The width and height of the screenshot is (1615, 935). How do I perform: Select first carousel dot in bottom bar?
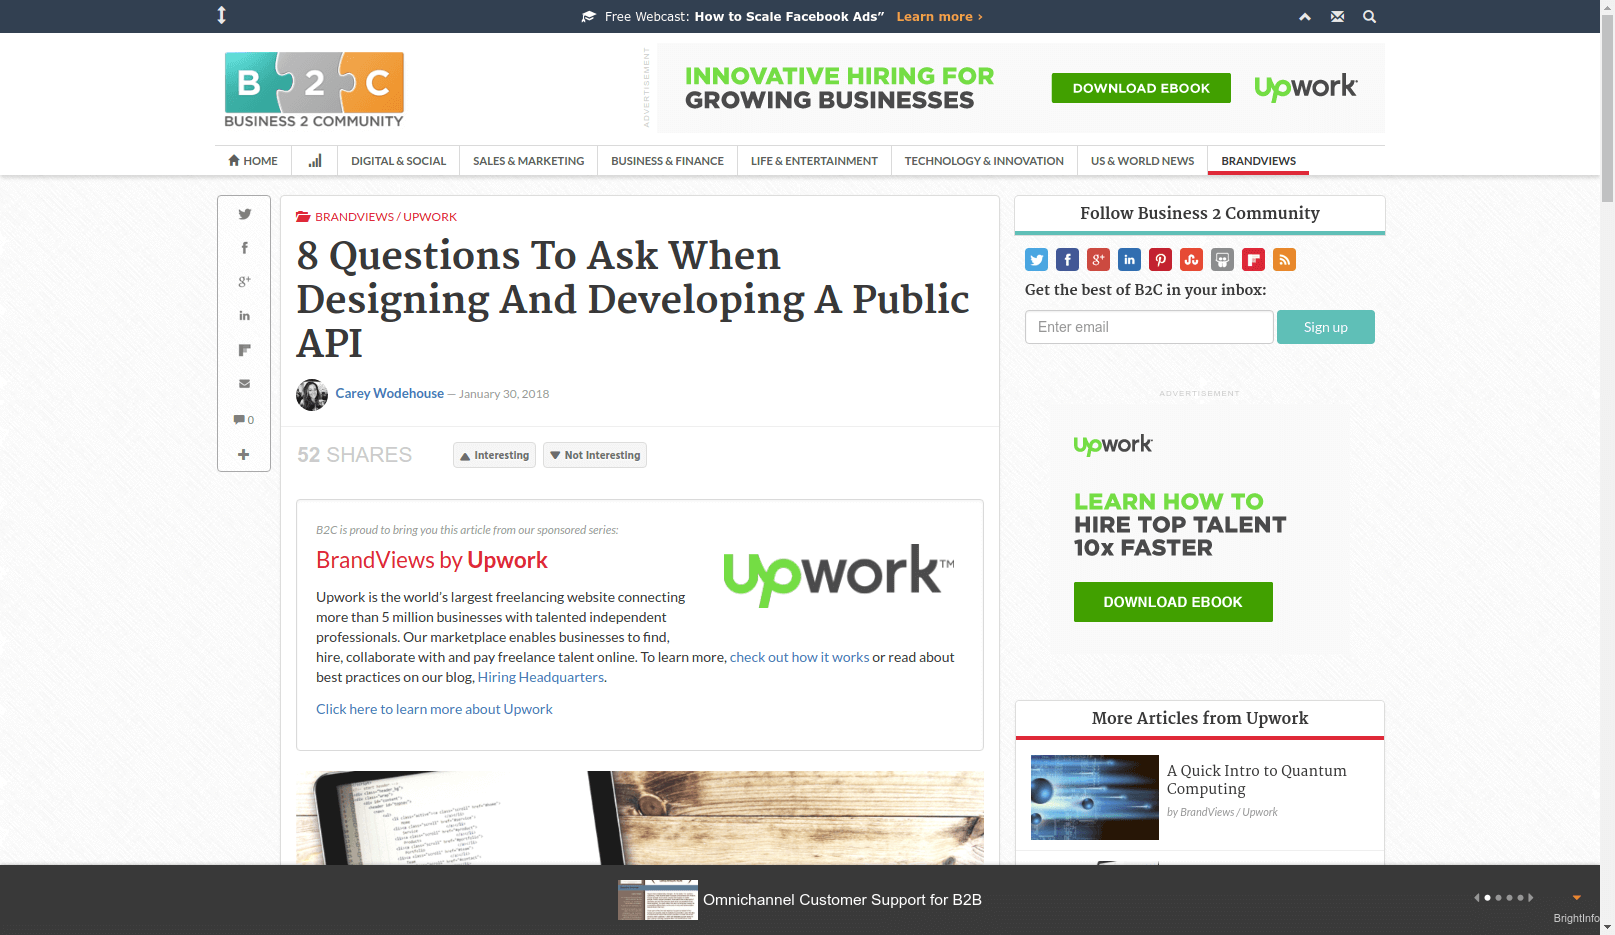point(1487,898)
